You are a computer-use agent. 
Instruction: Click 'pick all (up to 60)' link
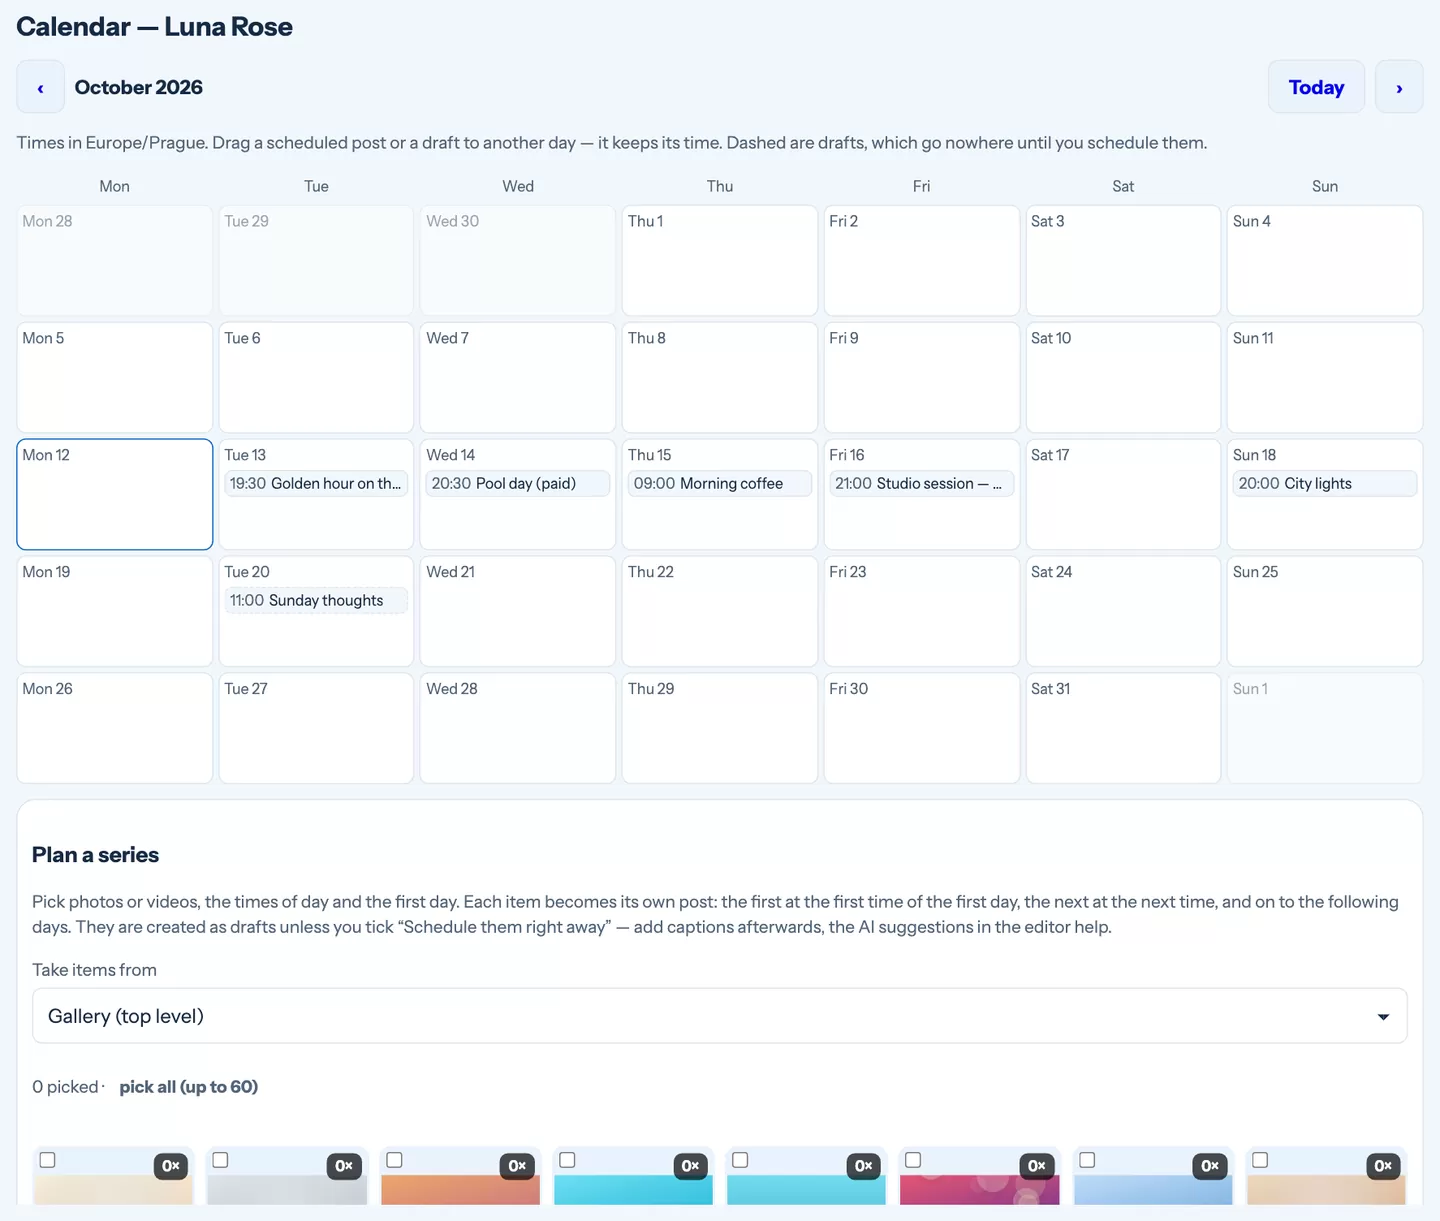coord(189,1087)
